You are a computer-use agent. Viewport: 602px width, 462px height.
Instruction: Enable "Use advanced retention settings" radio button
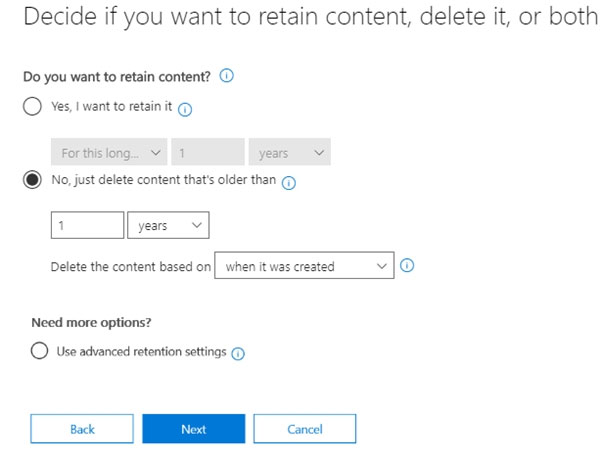click(x=40, y=351)
